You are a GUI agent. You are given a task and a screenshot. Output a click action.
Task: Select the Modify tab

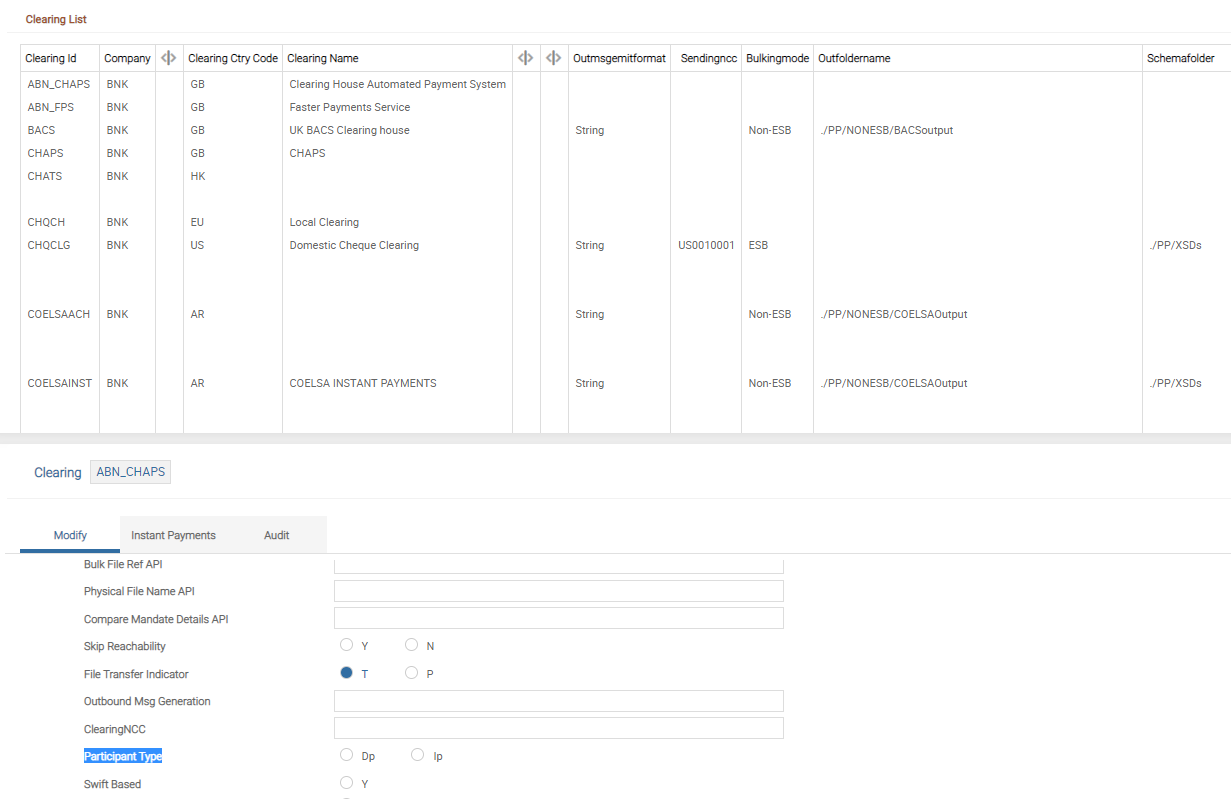click(x=70, y=535)
